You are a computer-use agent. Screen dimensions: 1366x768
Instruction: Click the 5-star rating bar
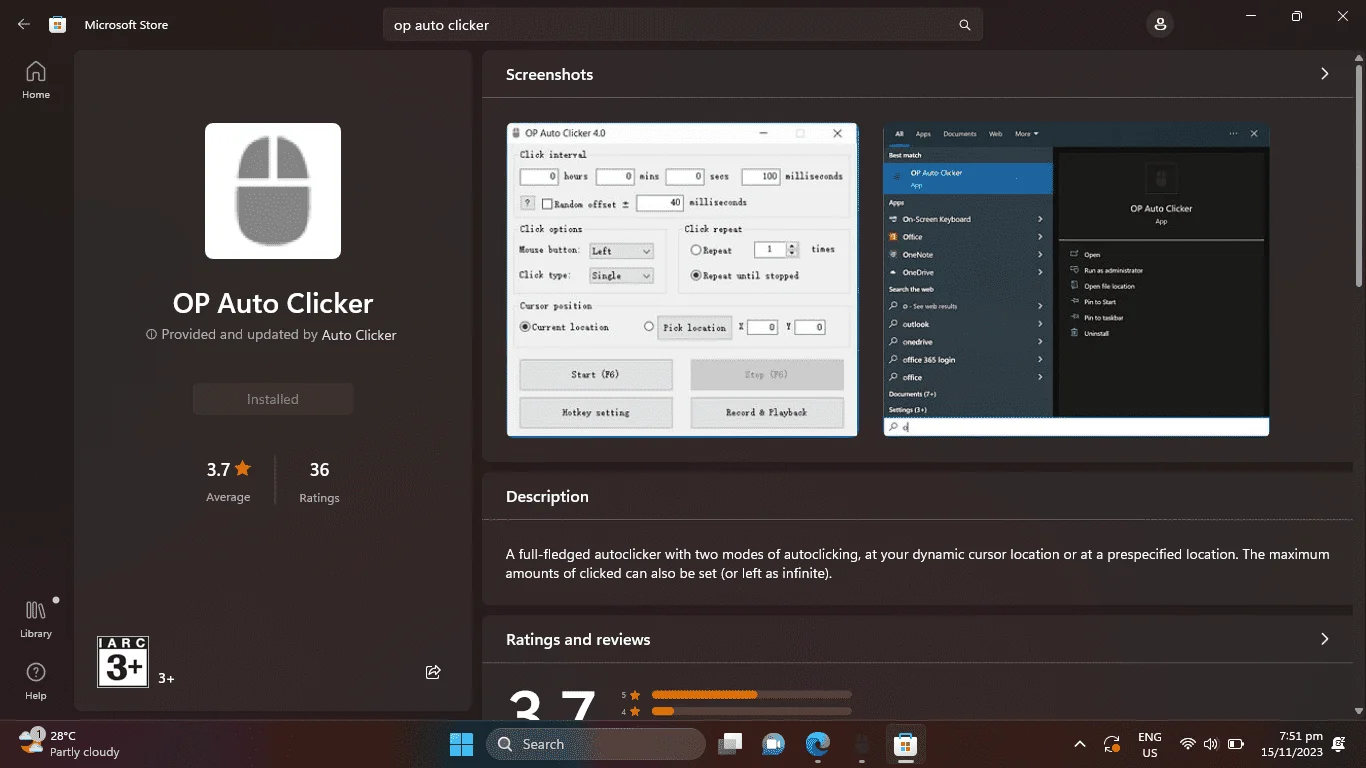pos(751,694)
